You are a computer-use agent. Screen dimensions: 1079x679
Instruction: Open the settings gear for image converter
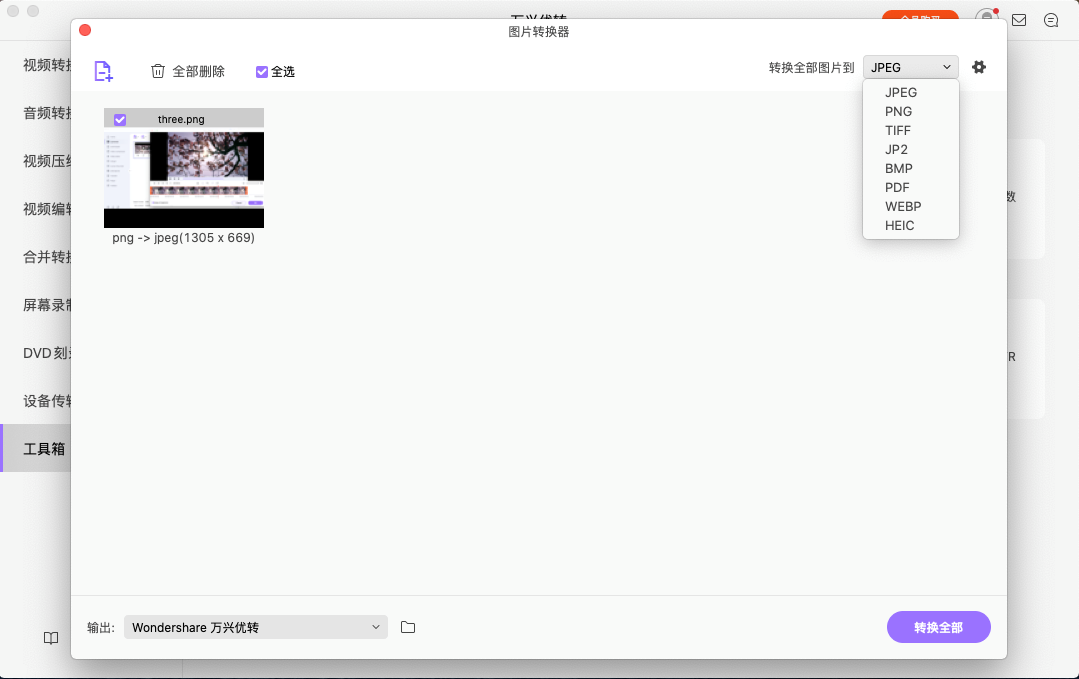coord(978,67)
